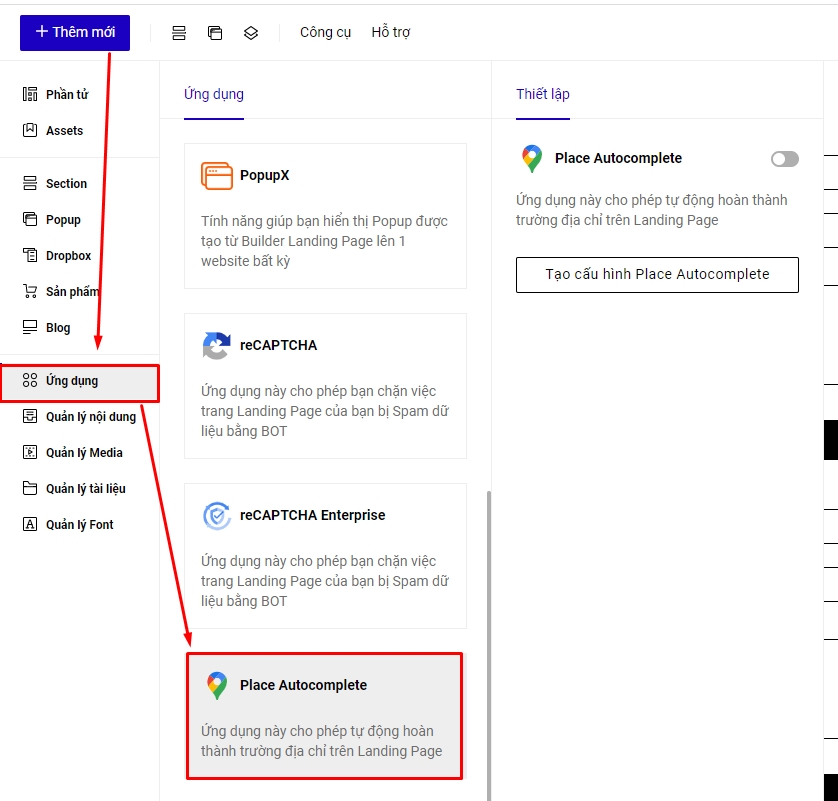The image size is (838, 801).
Task: Open Assets in the sidebar
Action: 64,131
